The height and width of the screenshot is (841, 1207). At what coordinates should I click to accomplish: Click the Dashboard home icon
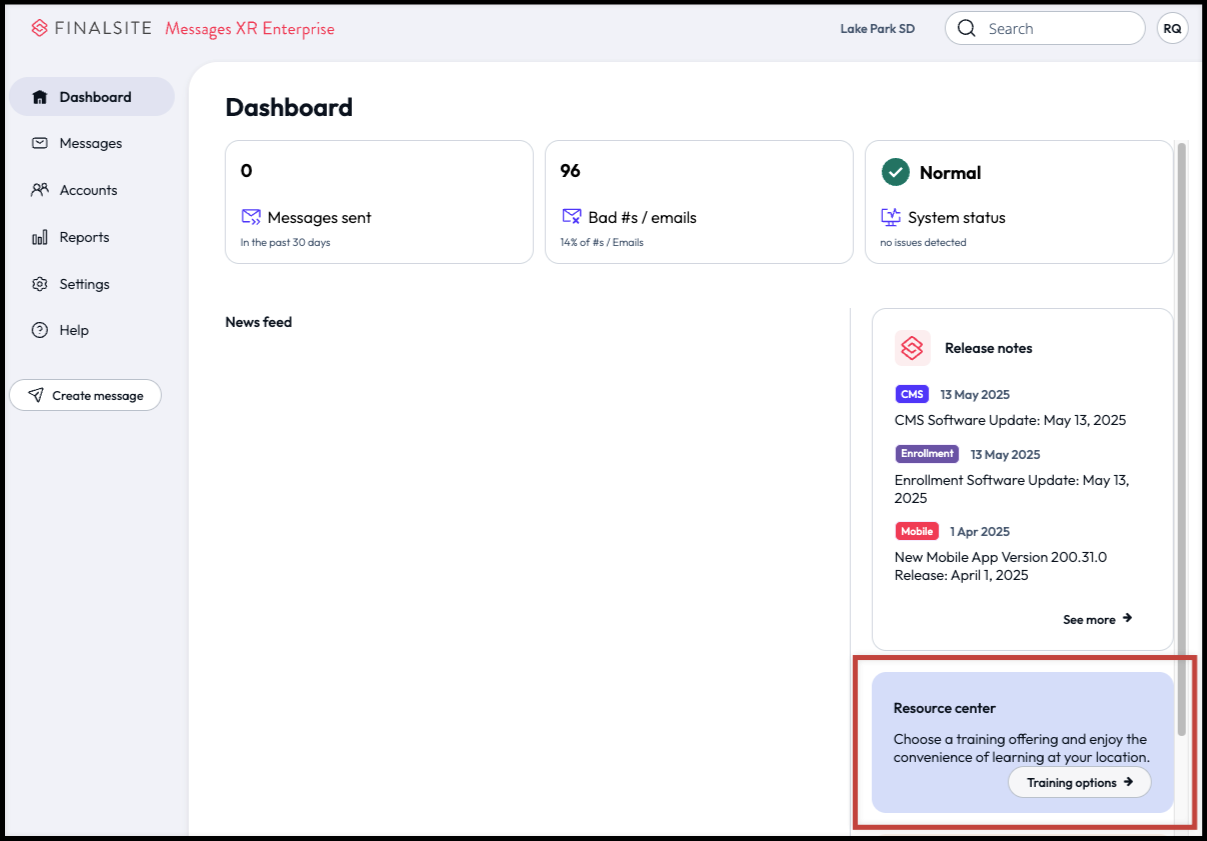pyautogui.click(x=40, y=97)
